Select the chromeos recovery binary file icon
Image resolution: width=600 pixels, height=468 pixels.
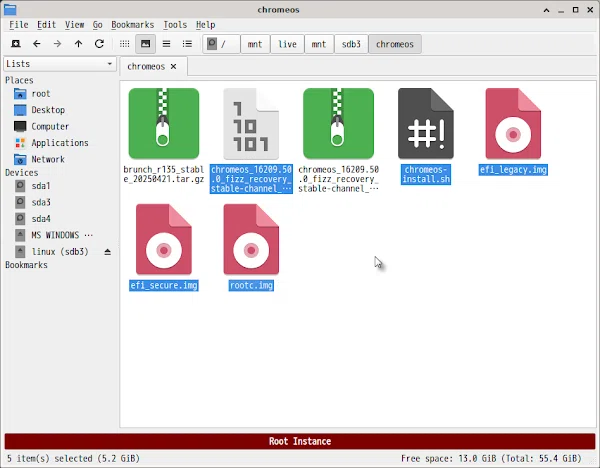251,124
